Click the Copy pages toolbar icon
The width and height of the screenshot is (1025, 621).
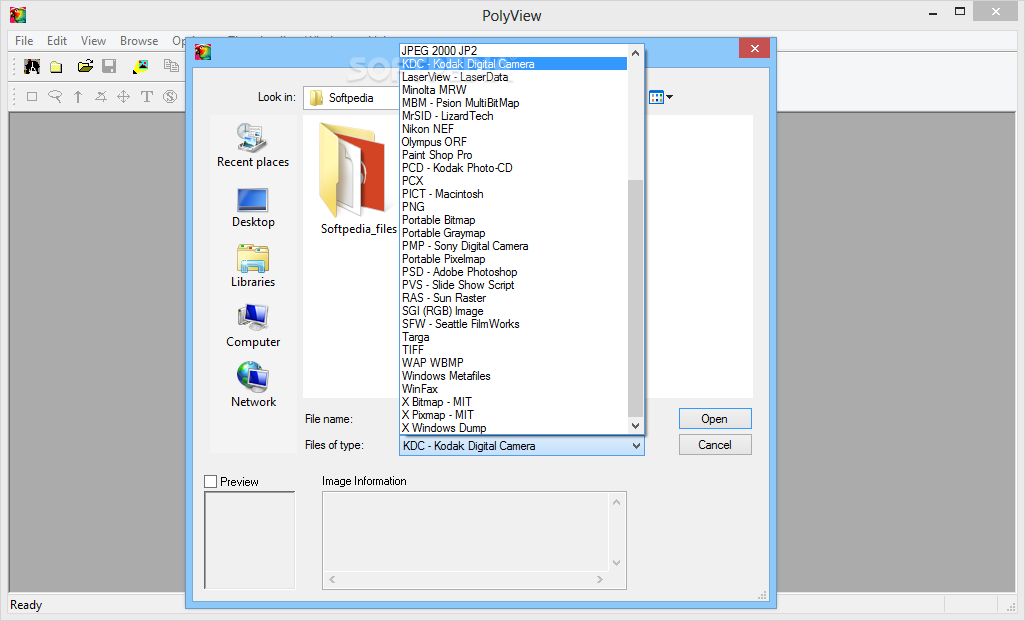171,65
